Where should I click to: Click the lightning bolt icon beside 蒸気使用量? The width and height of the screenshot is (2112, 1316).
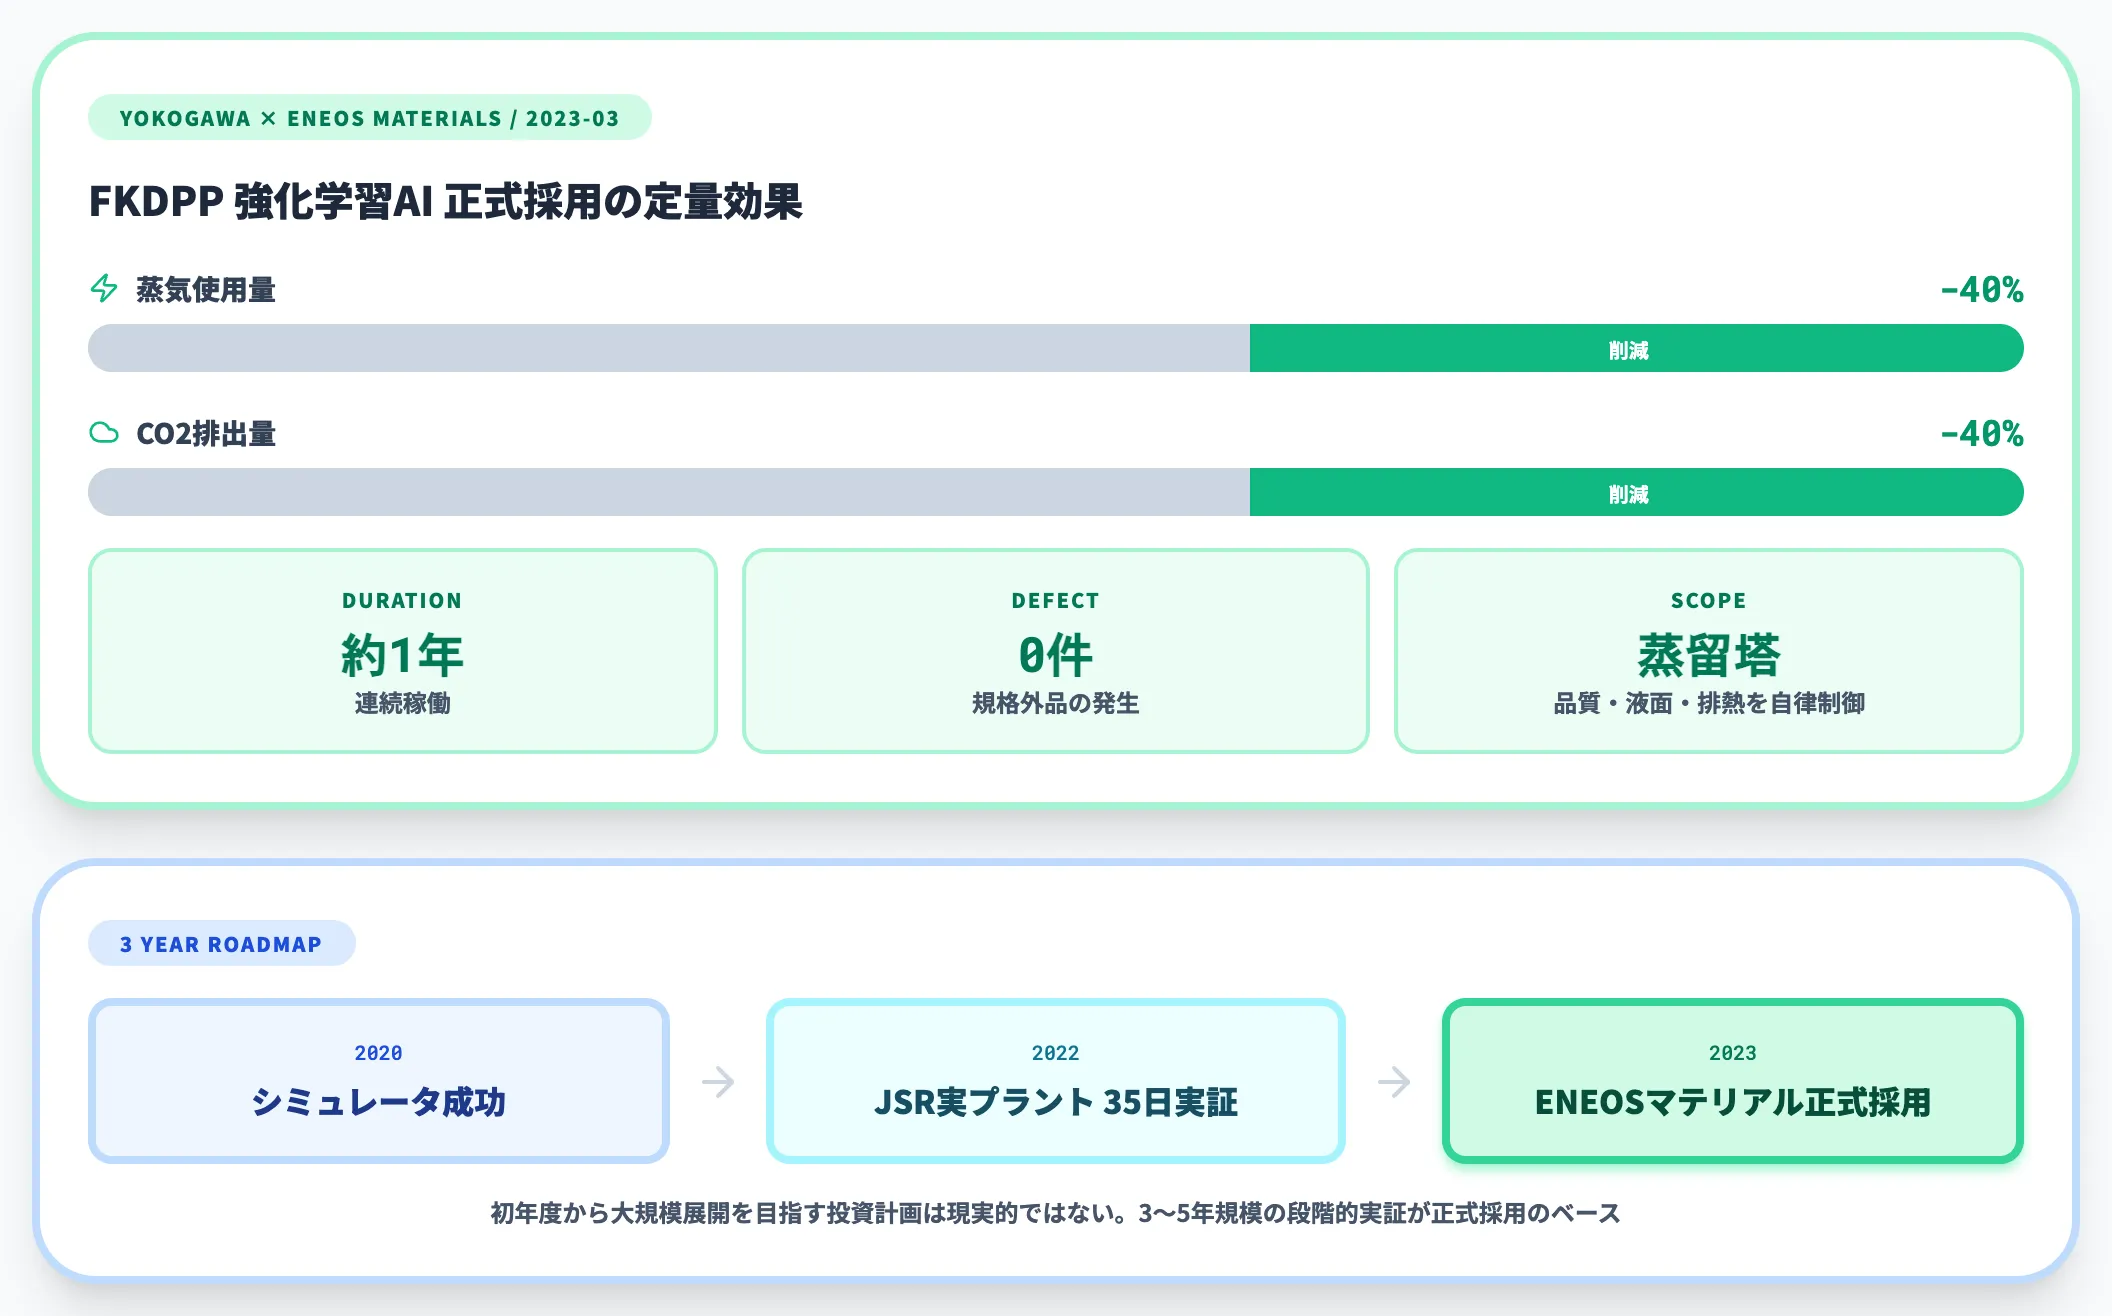104,289
